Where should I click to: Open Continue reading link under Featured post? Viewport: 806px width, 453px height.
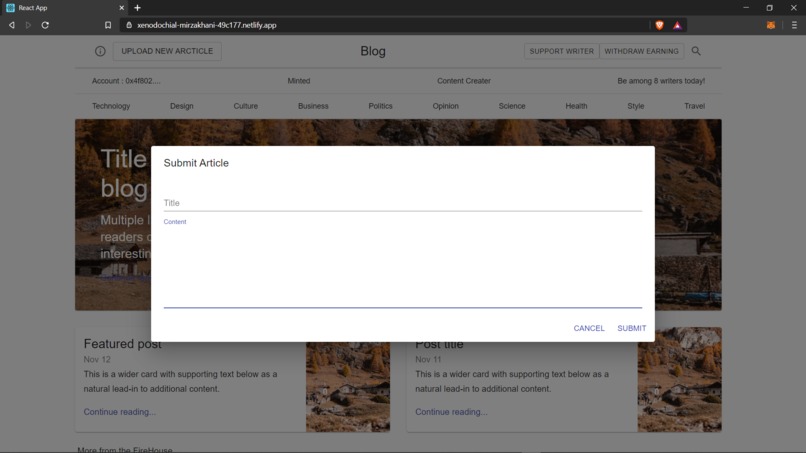tap(120, 412)
